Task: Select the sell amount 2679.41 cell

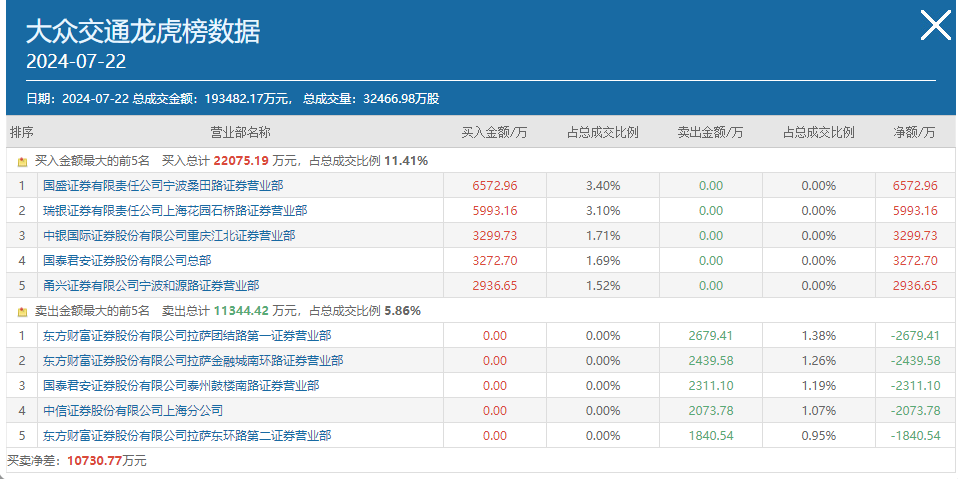Action: (x=711, y=335)
